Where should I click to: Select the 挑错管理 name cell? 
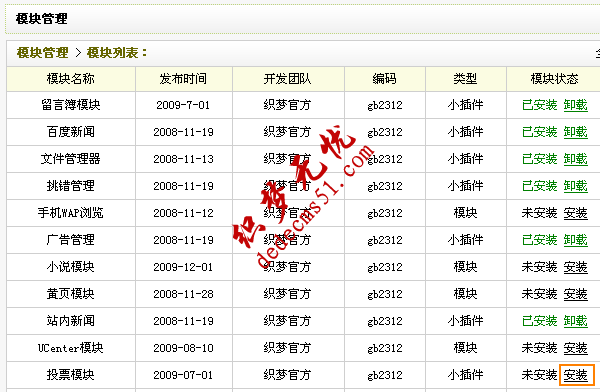[x=71, y=186]
